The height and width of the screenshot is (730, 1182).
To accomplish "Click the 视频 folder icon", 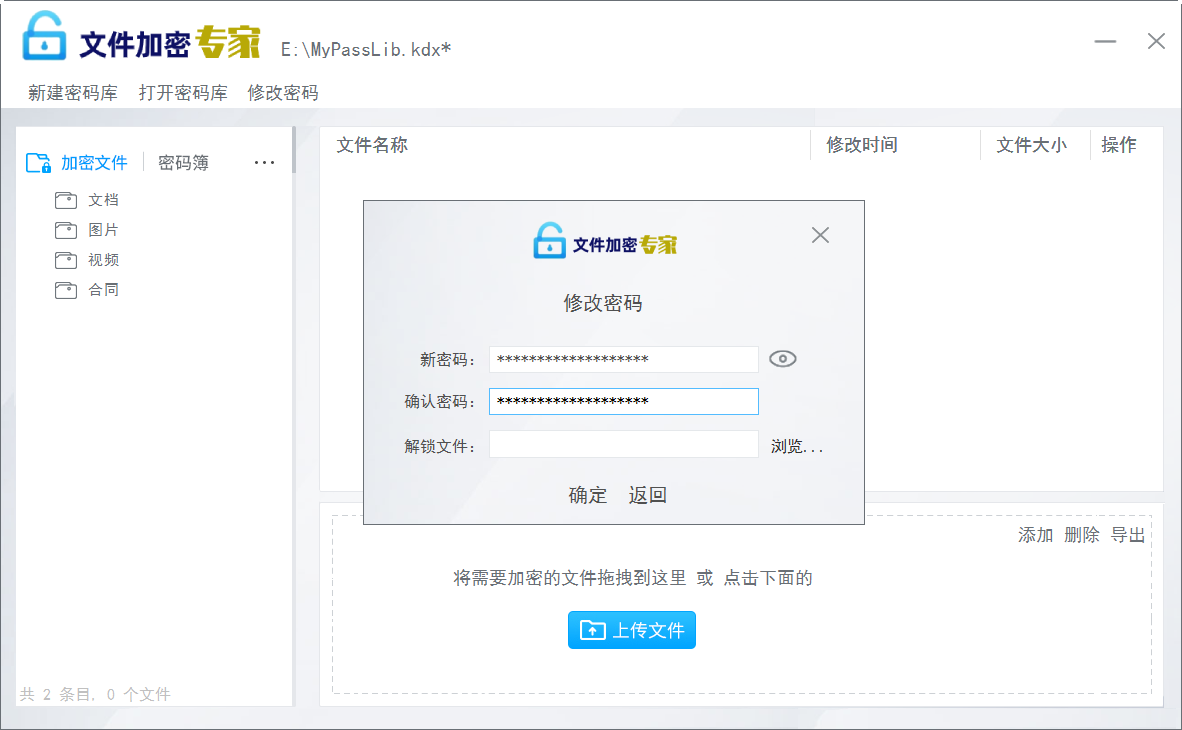I will pyautogui.click(x=66, y=260).
